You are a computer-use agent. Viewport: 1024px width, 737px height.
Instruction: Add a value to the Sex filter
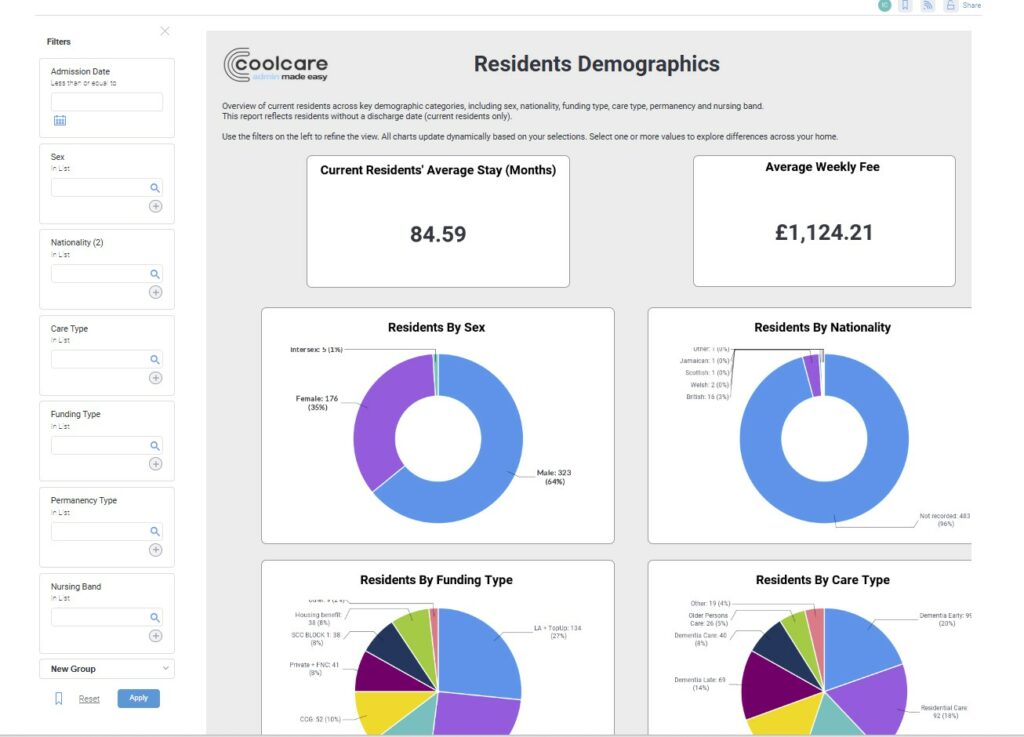coord(155,206)
